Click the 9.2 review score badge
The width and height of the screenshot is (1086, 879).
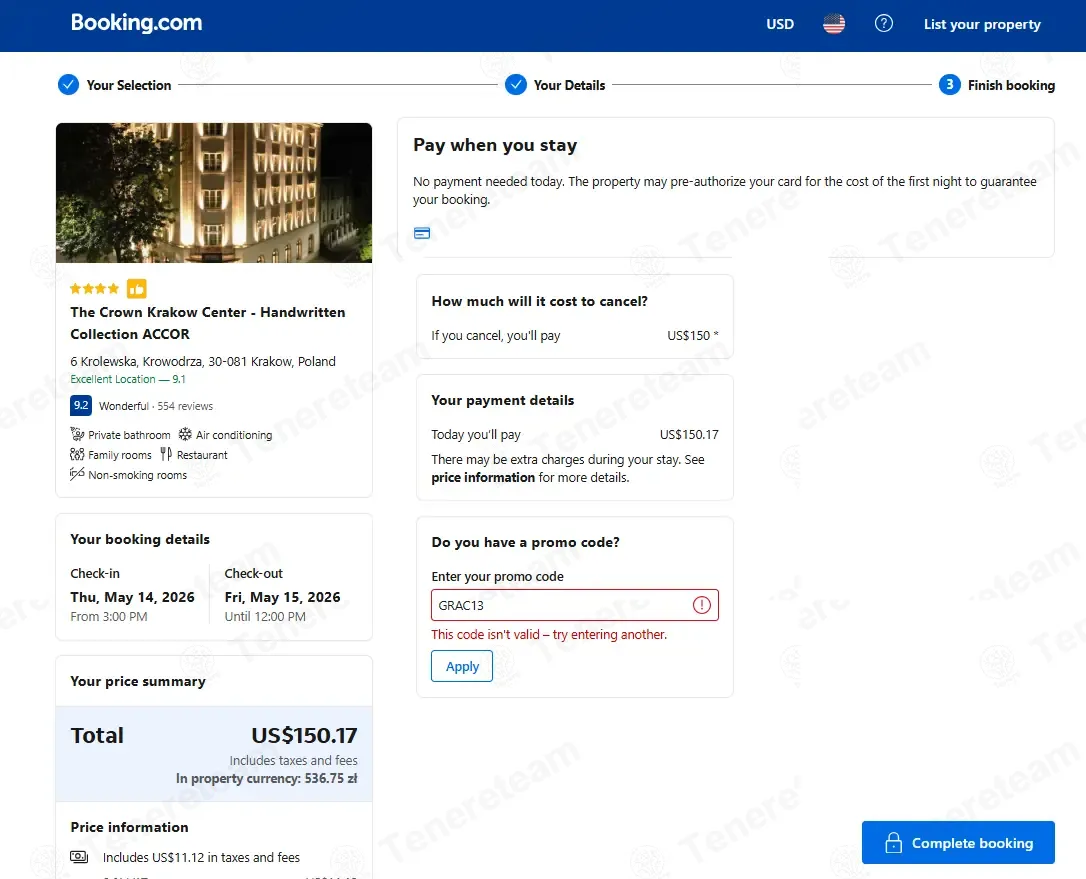pos(81,405)
